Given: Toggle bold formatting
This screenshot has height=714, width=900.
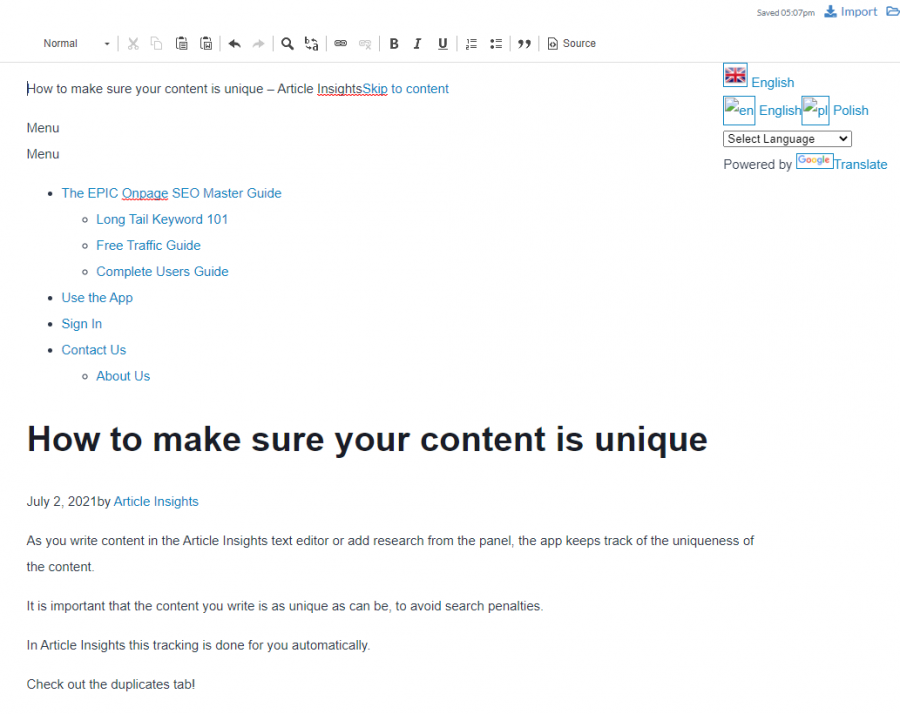Looking at the screenshot, I should coord(394,44).
